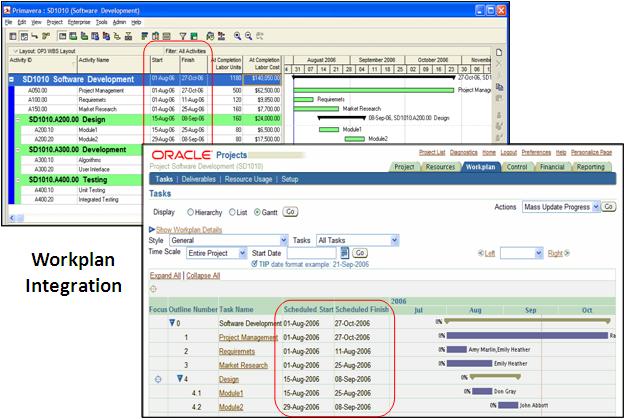The image size is (626, 420).
Task: Collapse outline 0 Software Development in Oracle table
Action: 172,323
